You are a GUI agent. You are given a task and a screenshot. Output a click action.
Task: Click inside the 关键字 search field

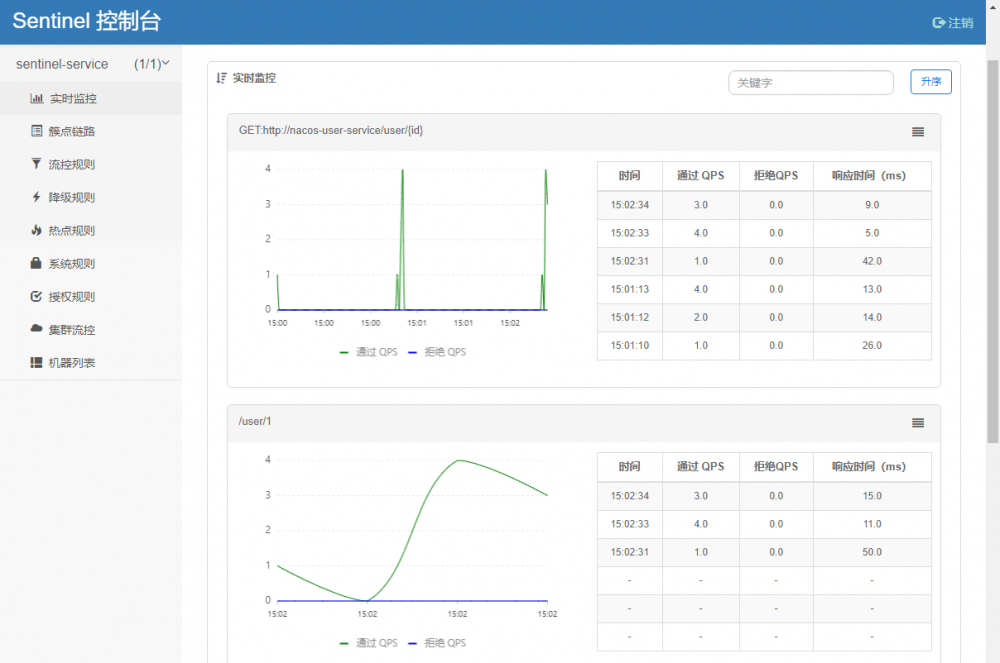point(810,82)
